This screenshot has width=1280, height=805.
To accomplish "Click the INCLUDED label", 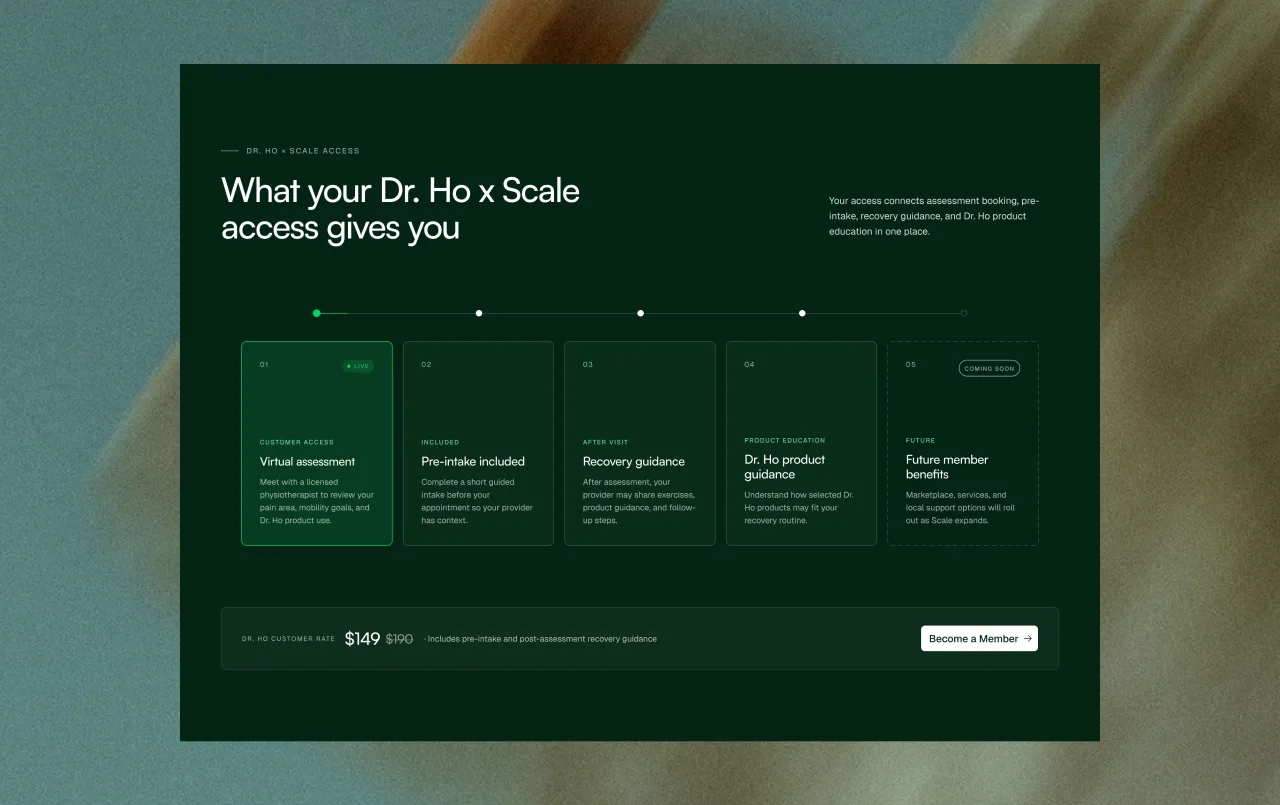I will coord(440,442).
